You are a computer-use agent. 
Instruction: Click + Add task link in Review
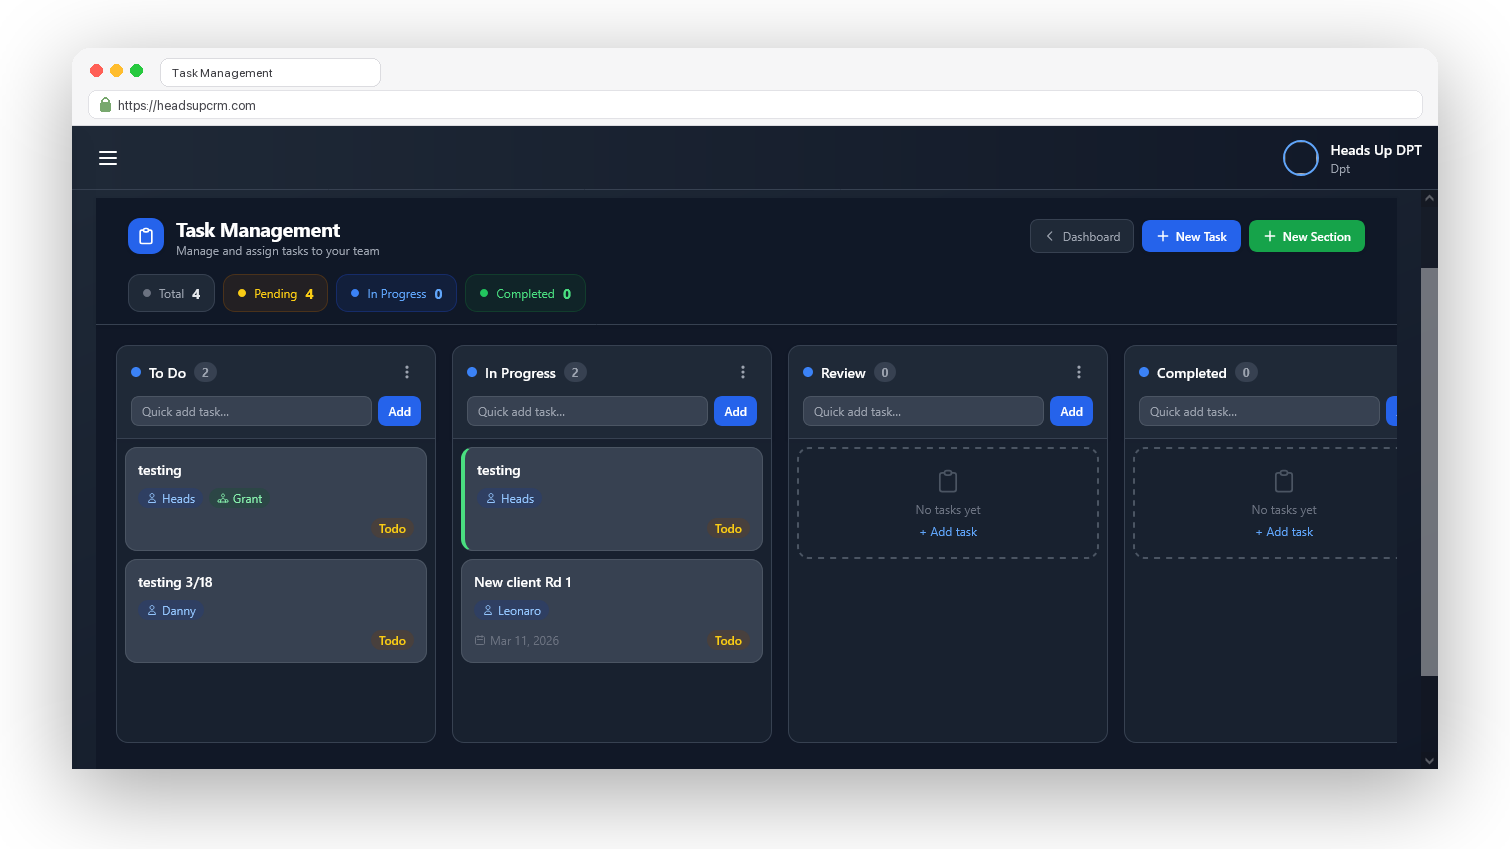tap(948, 532)
